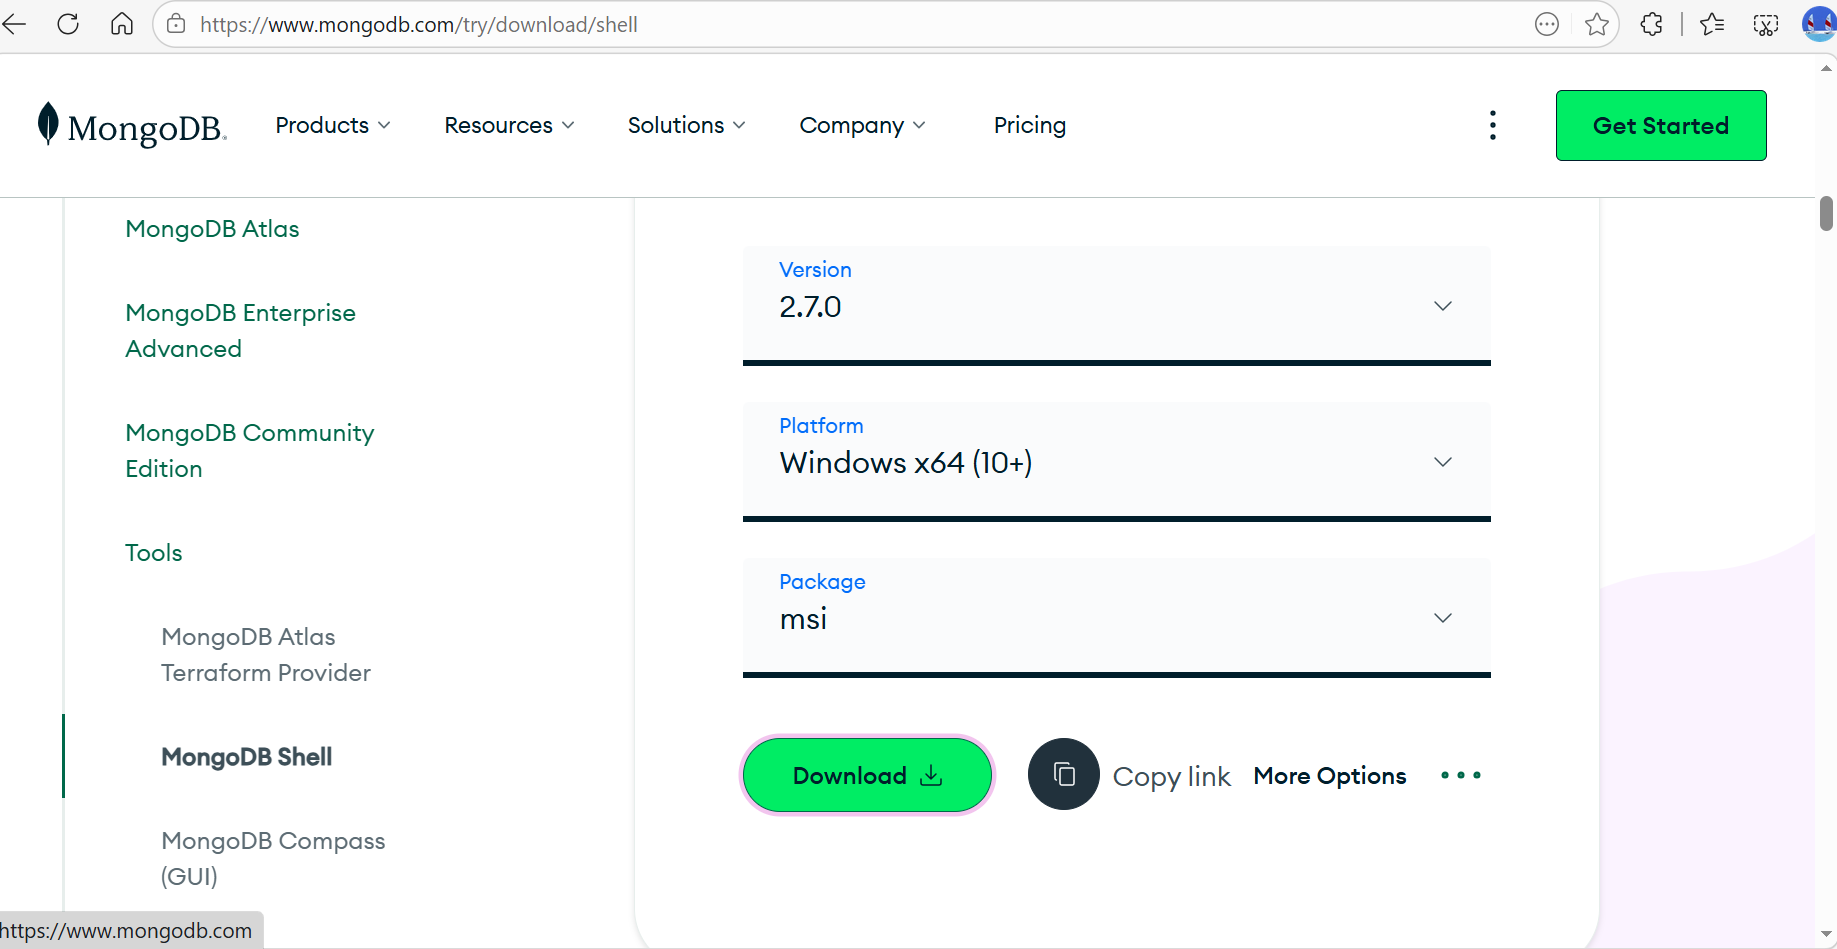Open MongoDB Enterprise Advanced link
Viewport: 1837px width, 949px height.
[240, 331]
